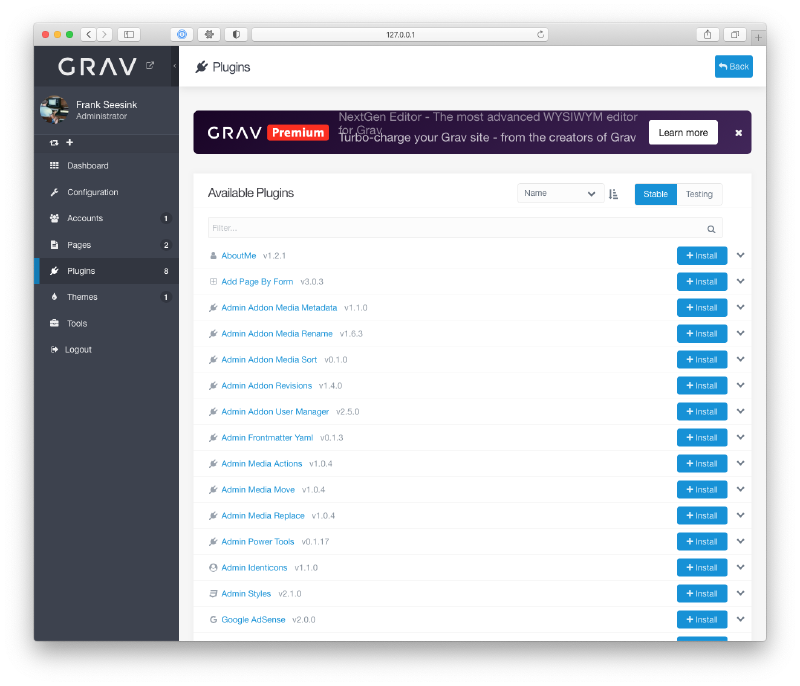Viewport: 800px width, 686px height.
Task: Click the Learn more button on the Premium banner
Action: tap(683, 132)
